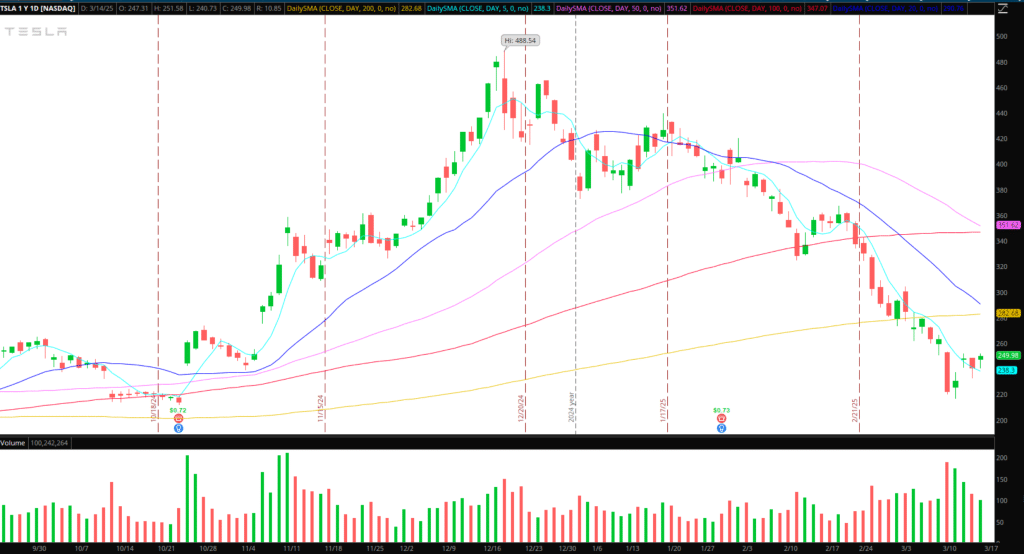1024x554 pixels.
Task: Click the 500 price level on axis
Action: tap(1002, 37)
